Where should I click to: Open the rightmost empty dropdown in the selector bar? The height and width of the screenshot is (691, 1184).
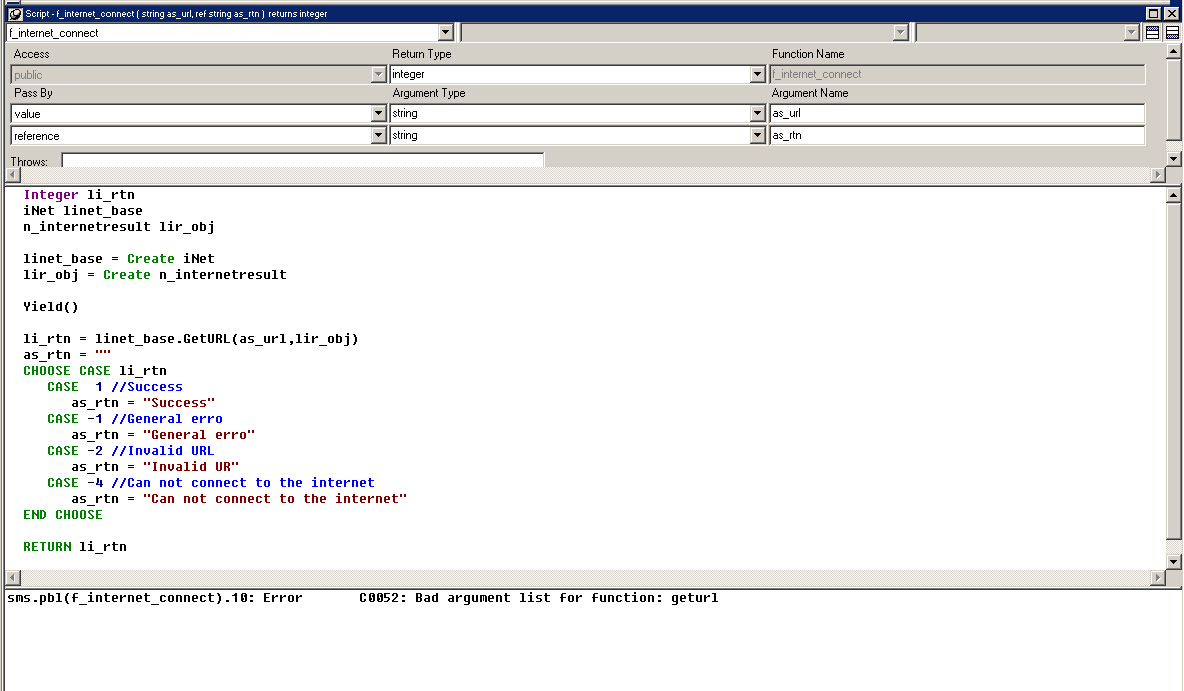(1131, 32)
